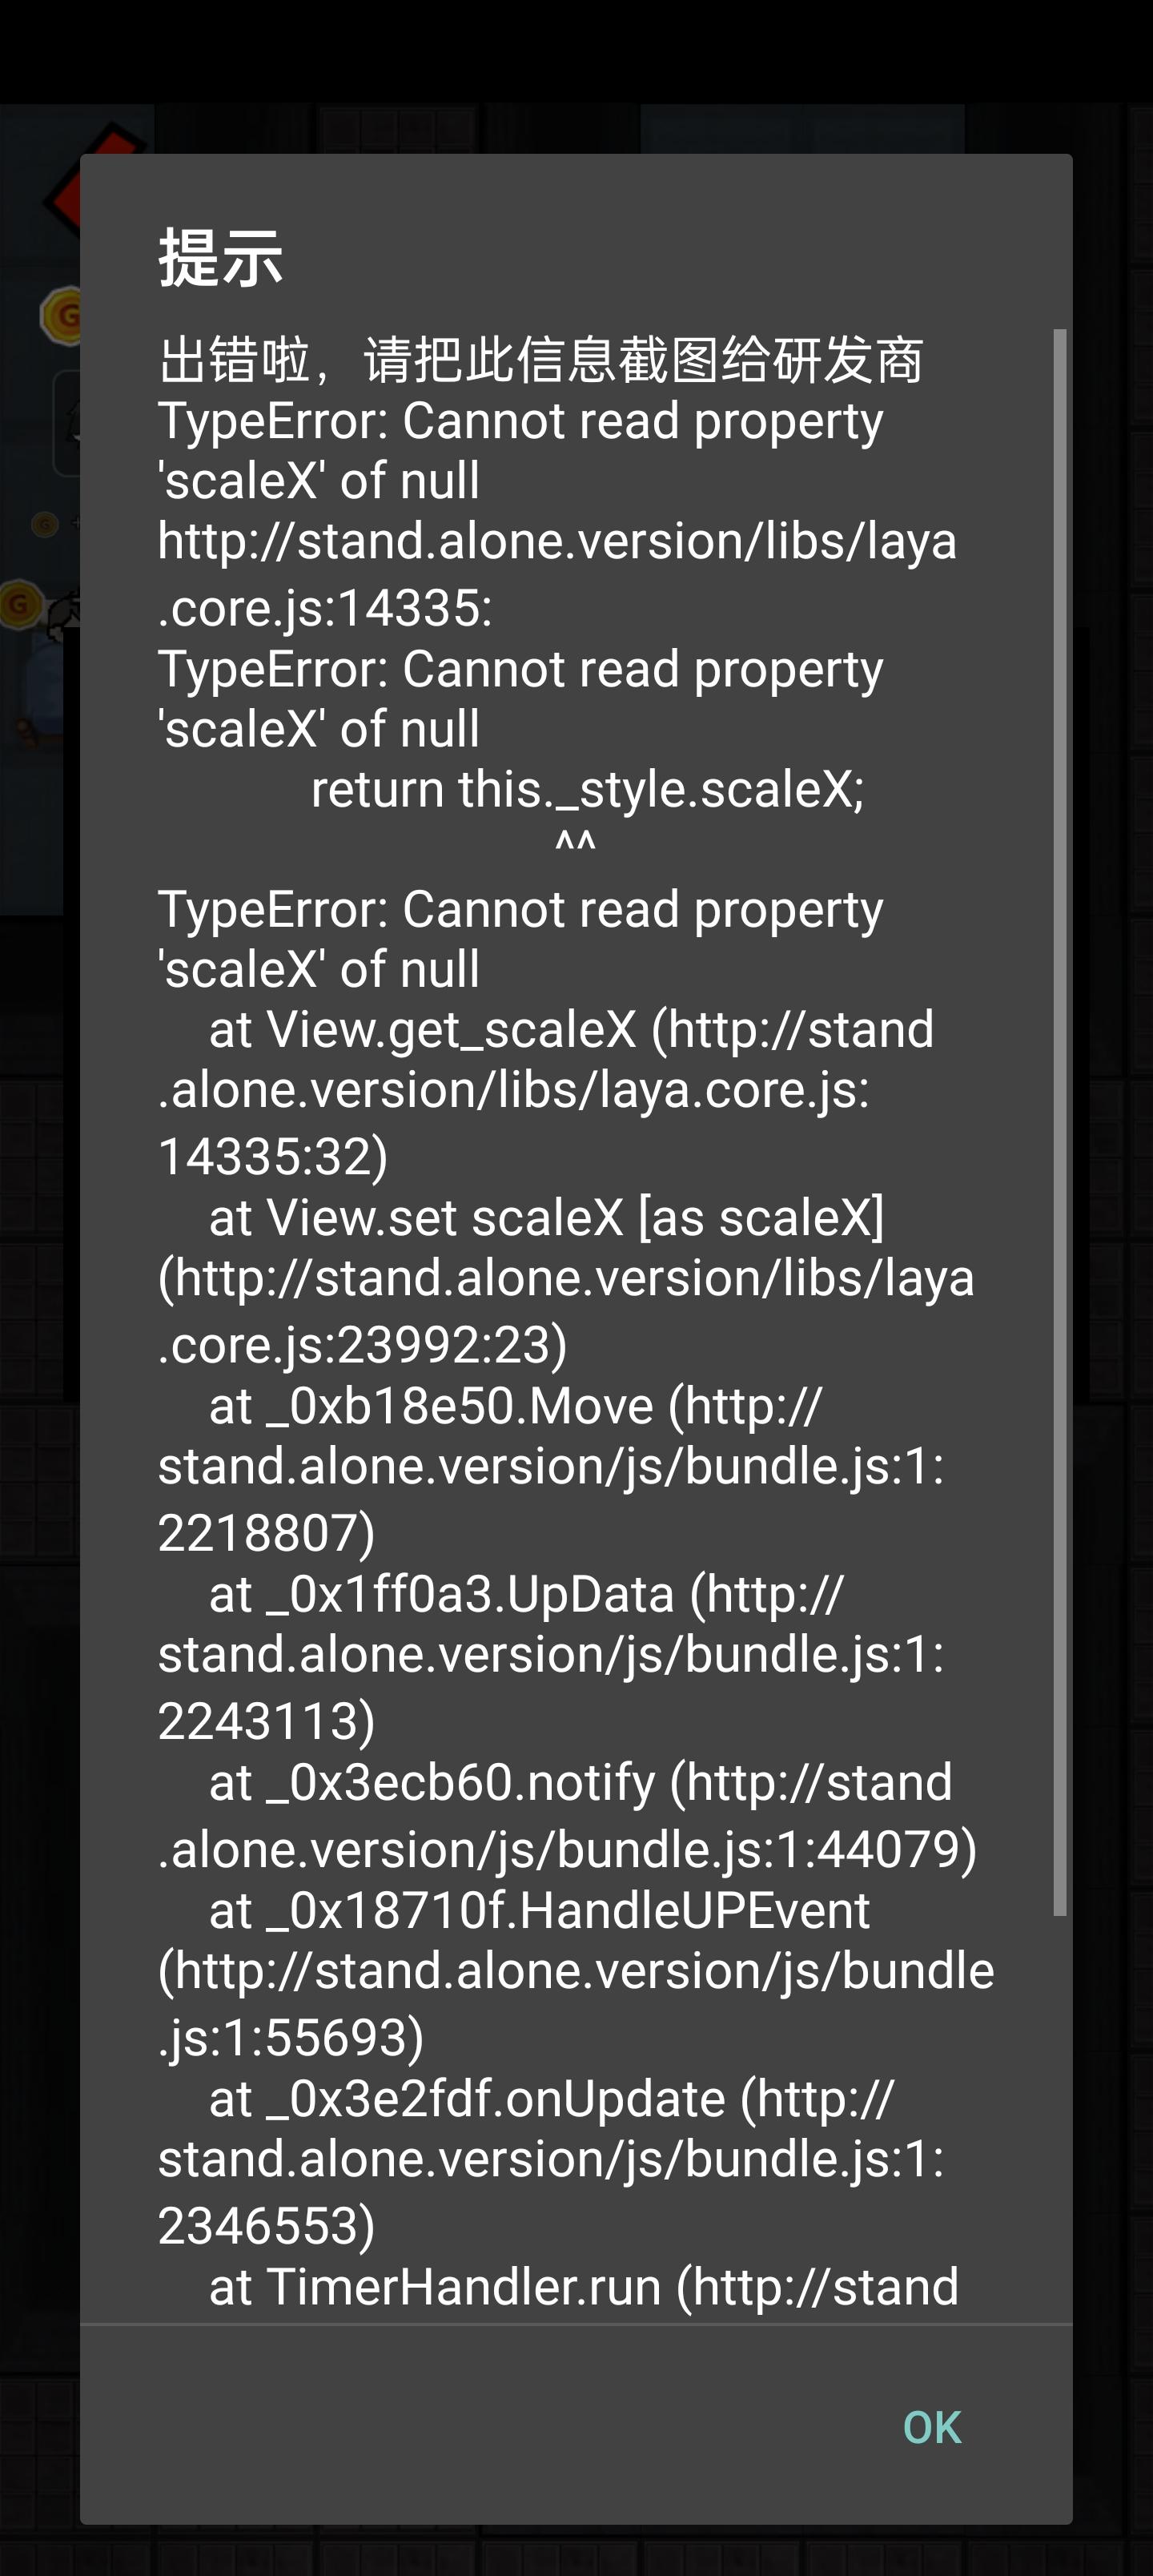This screenshot has width=1153, height=2576.
Task: Click the error dialog's vertical scrollbar
Action: coord(1059,1120)
